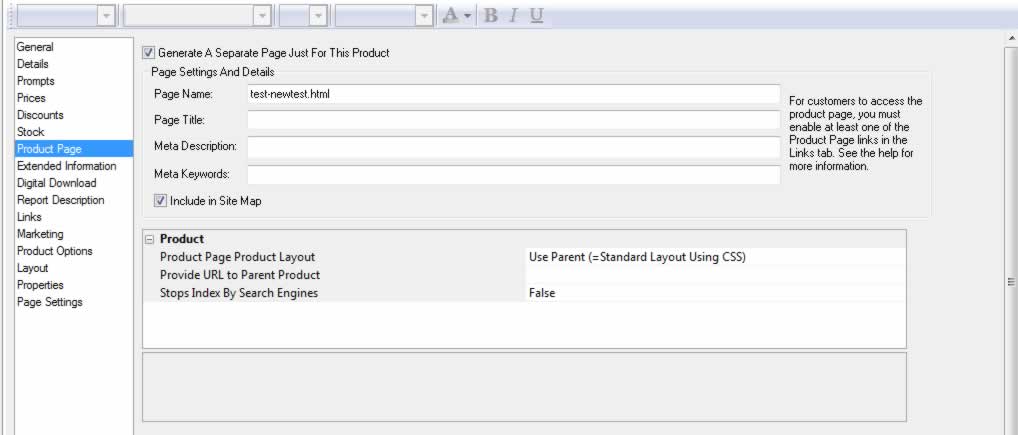Click the vertical scrollbar up arrow
Screen dimensions: 1018x435
tap(1011, 38)
